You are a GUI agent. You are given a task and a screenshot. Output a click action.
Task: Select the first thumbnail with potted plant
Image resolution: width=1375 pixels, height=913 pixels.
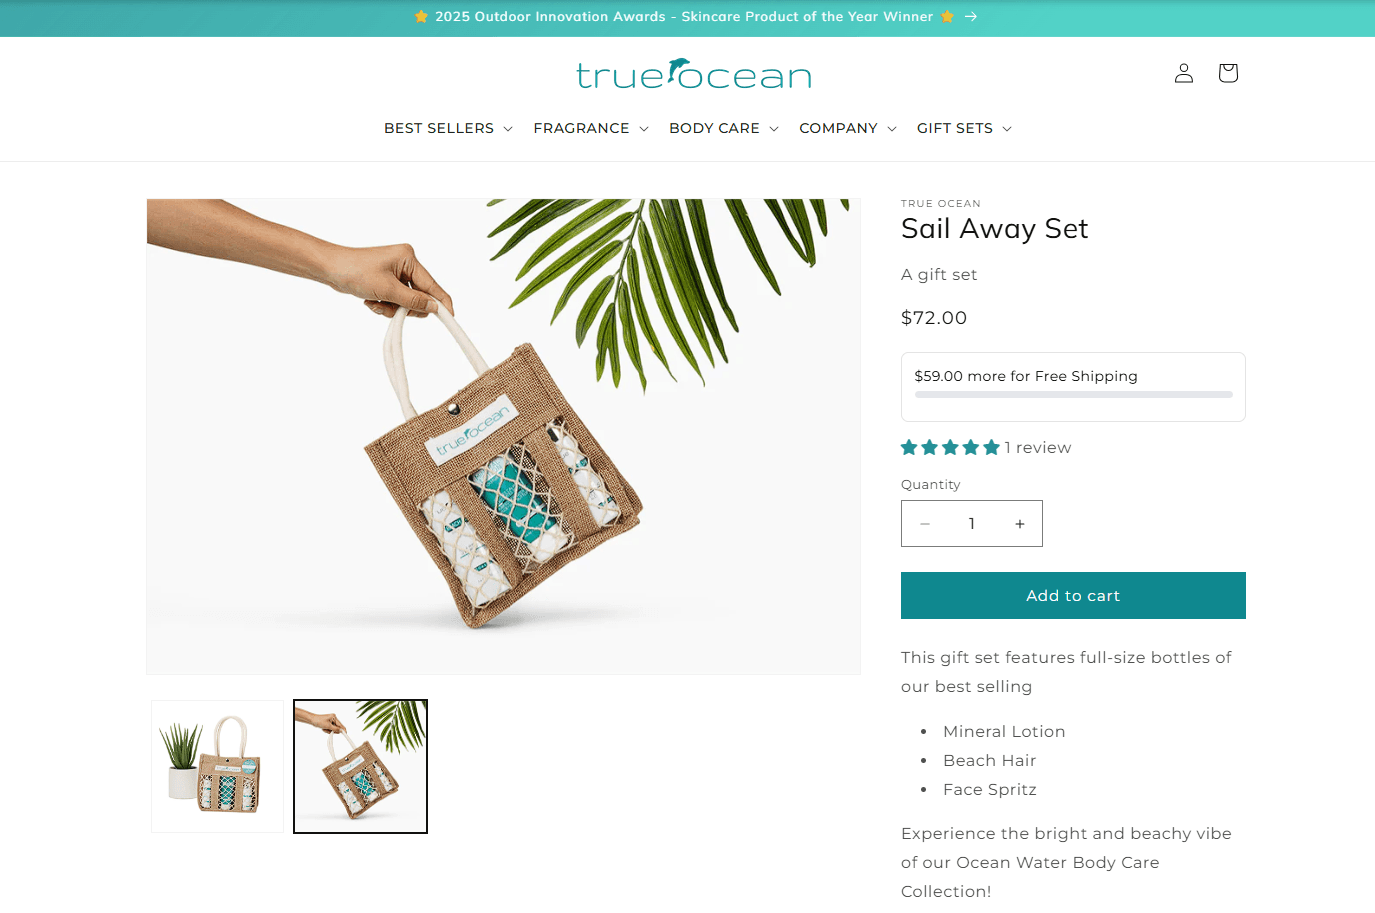[217, 766]
